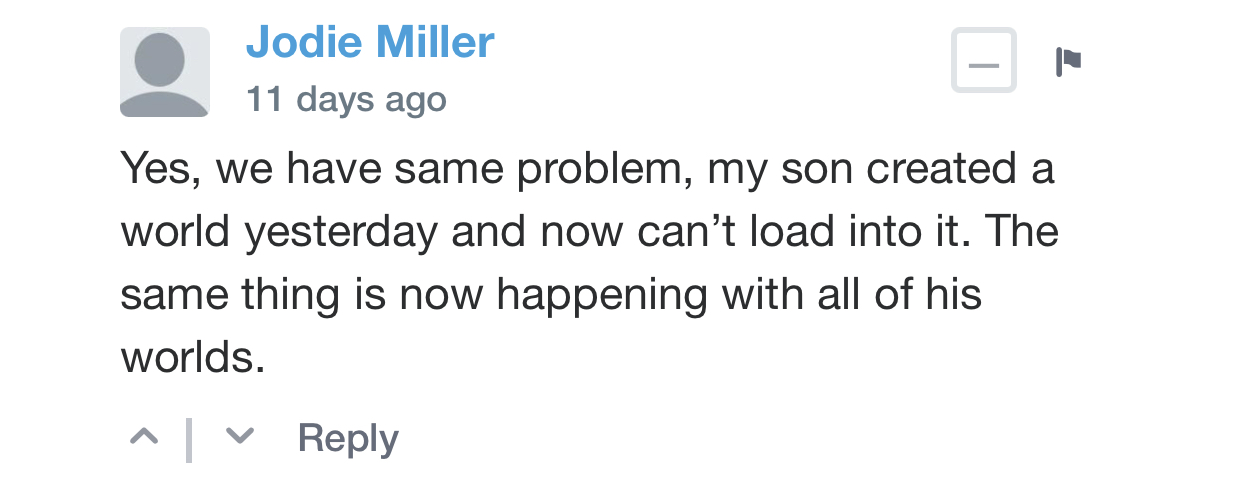Image resolution: width=1242 pixels, height=482 pixels.
Task: Click the "Reply" text below the comment
Action: click(348, 439)
